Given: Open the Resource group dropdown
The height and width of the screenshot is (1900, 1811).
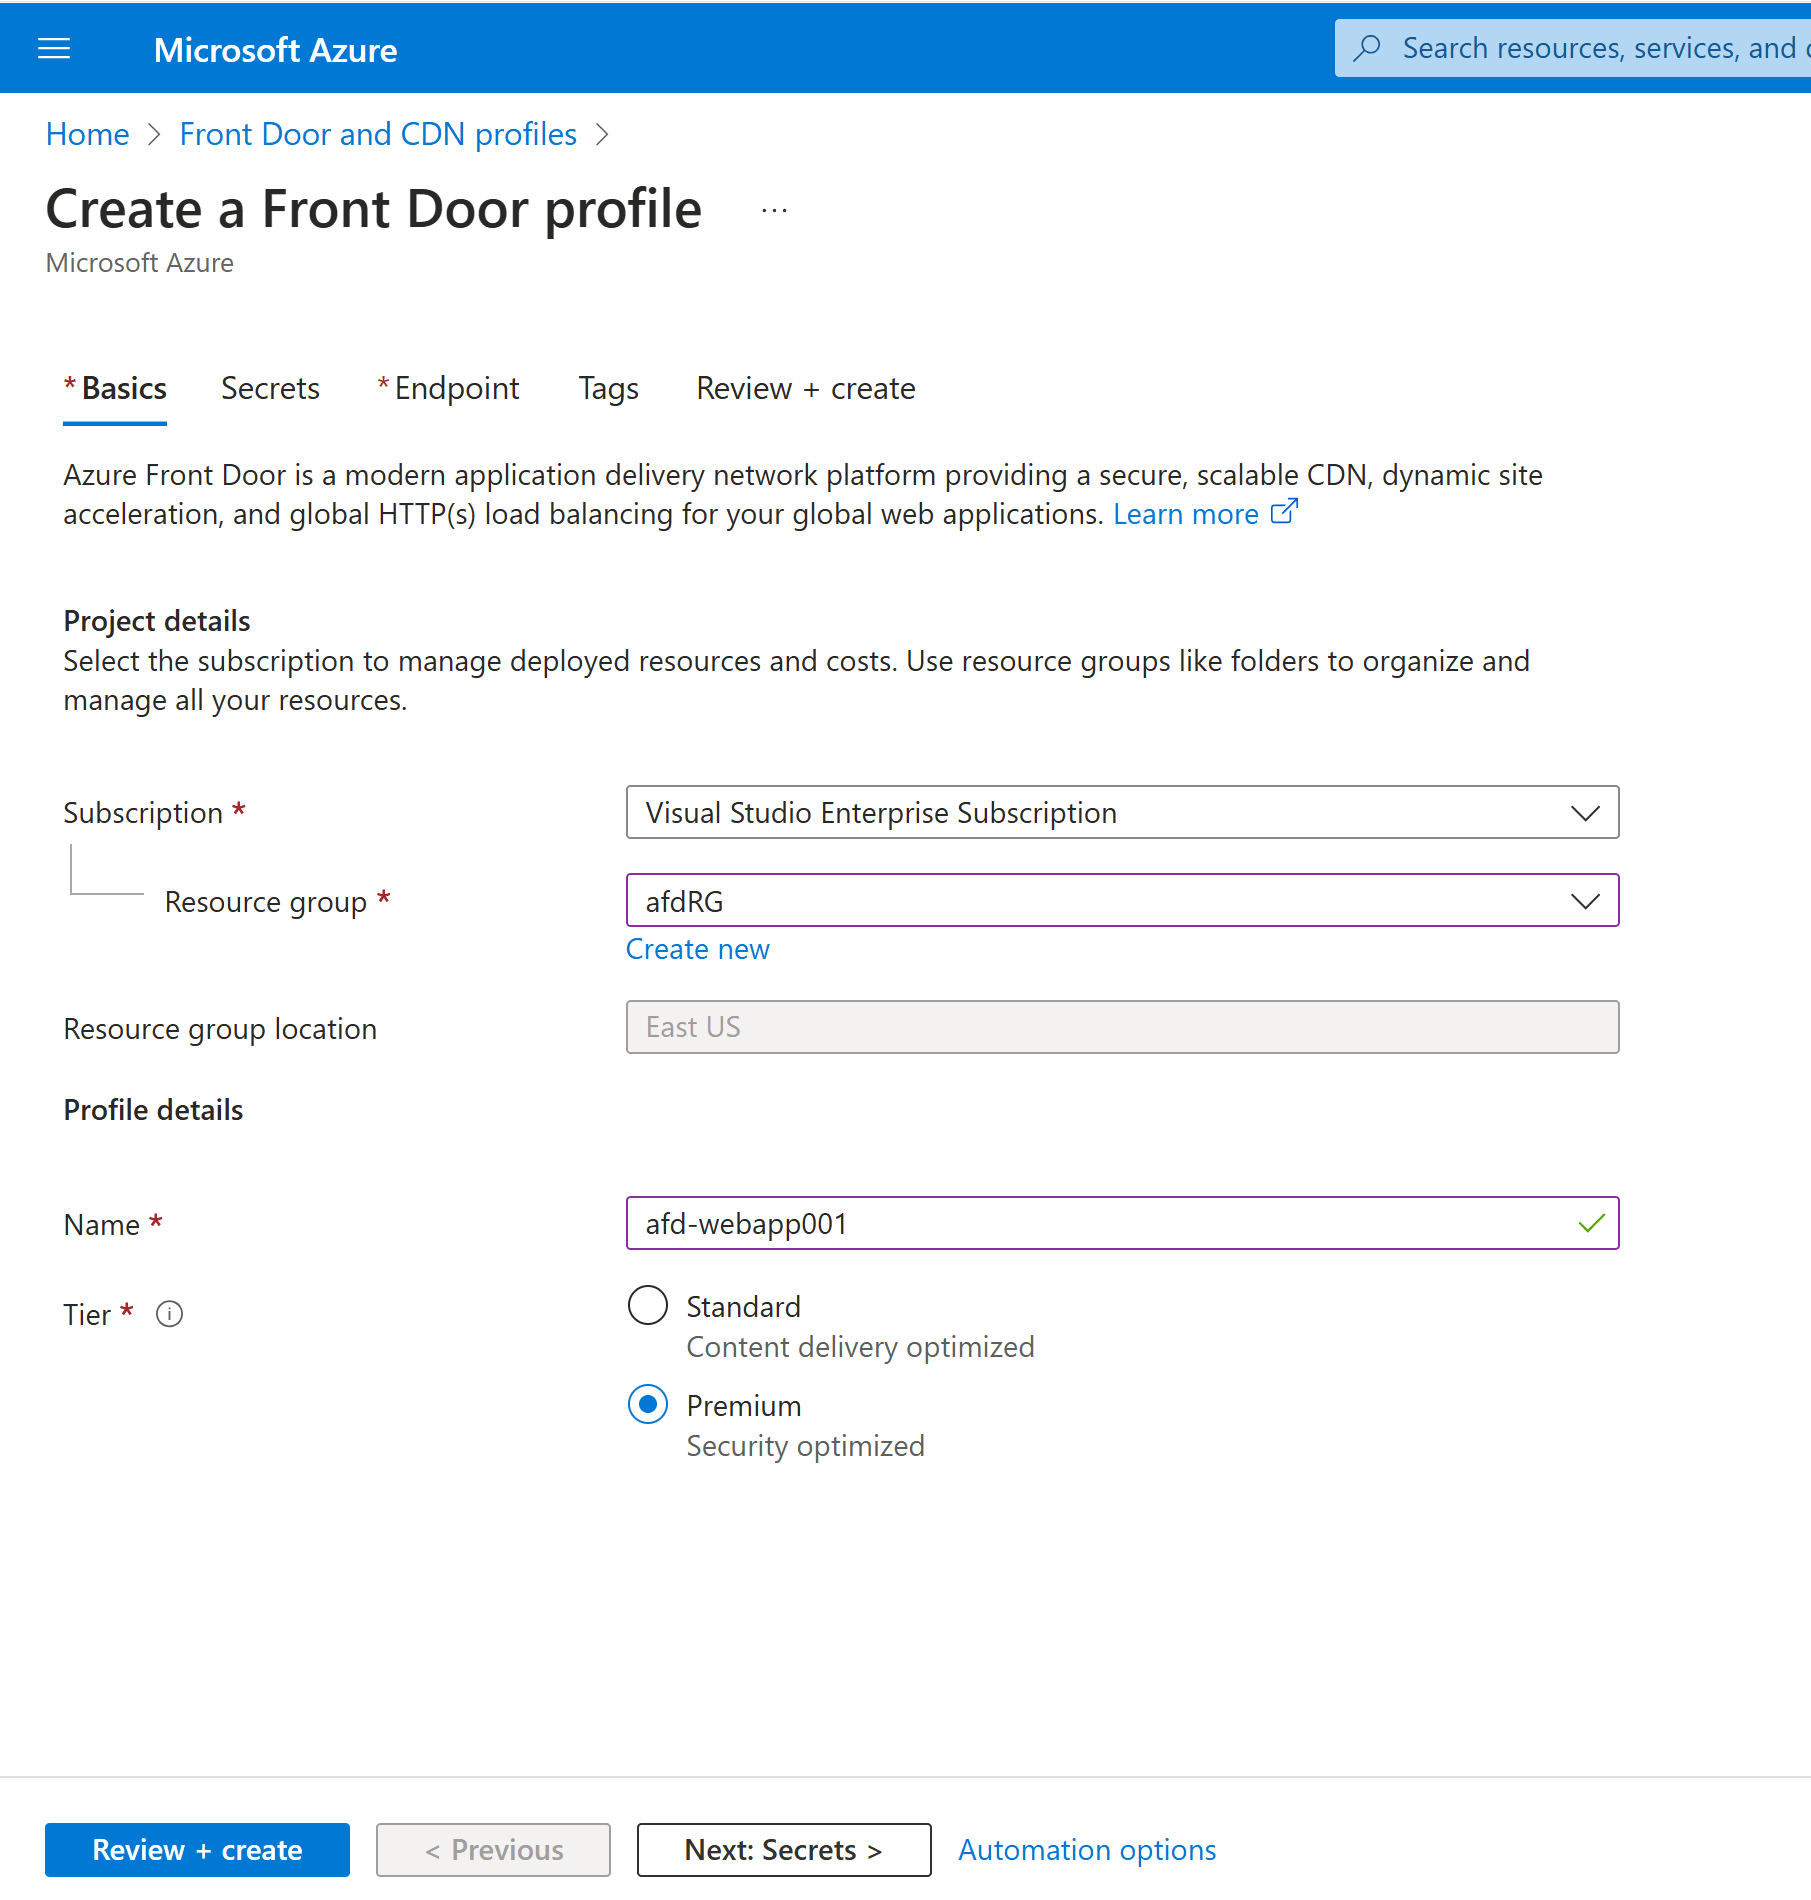Looking at the screenshot, I should pos(1585,900).
